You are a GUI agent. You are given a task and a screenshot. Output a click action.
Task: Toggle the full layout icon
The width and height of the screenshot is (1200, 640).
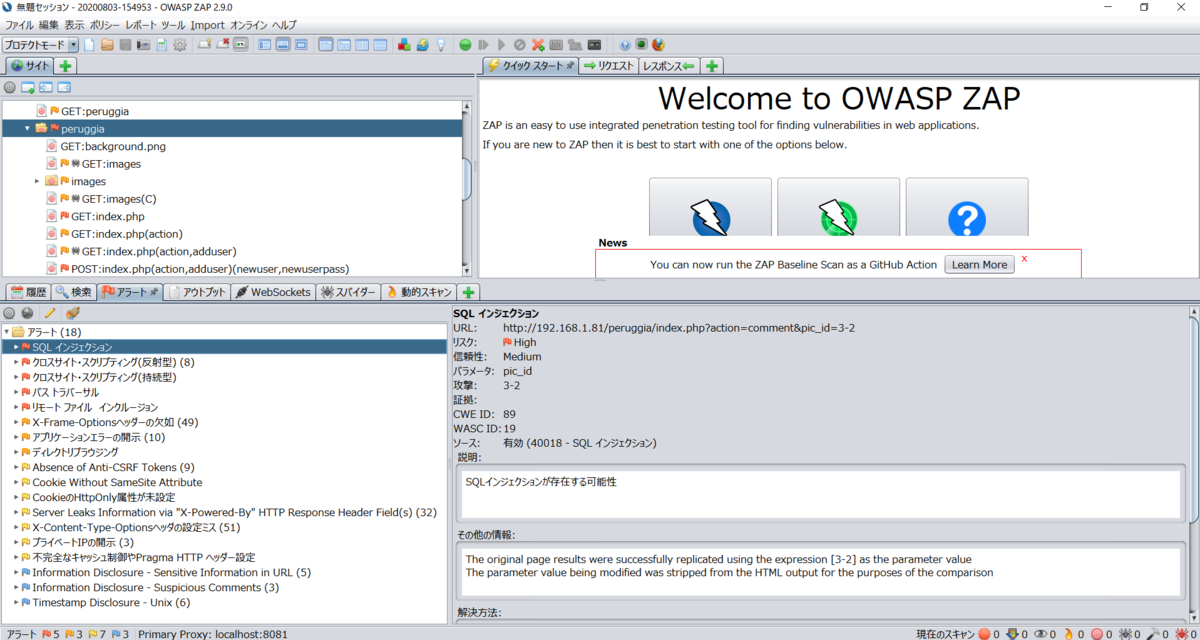(300, 45)
